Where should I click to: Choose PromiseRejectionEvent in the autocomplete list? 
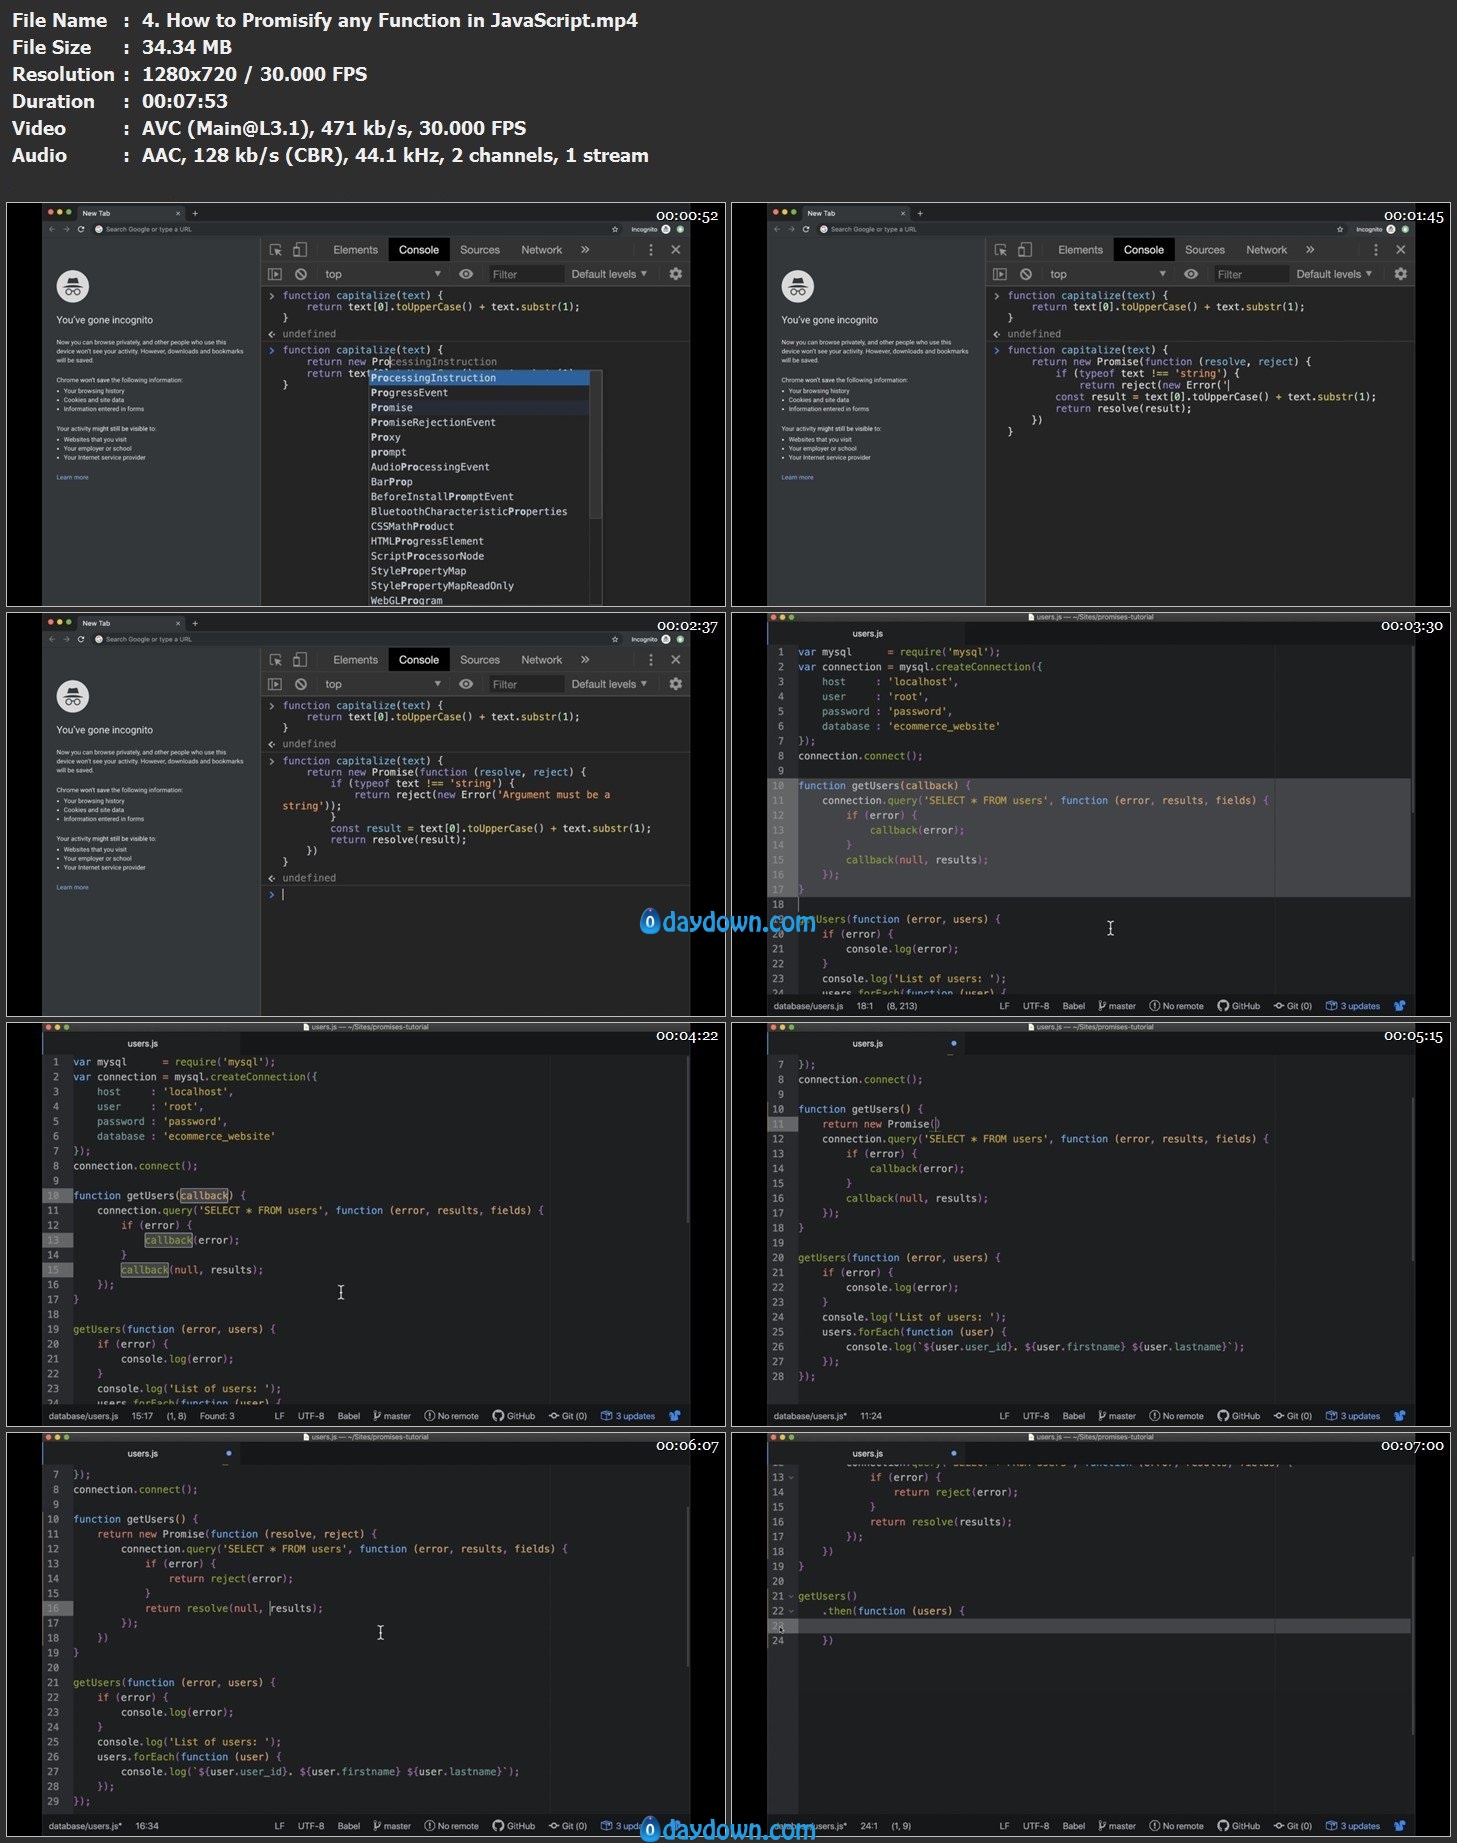(x=479, y=422)
